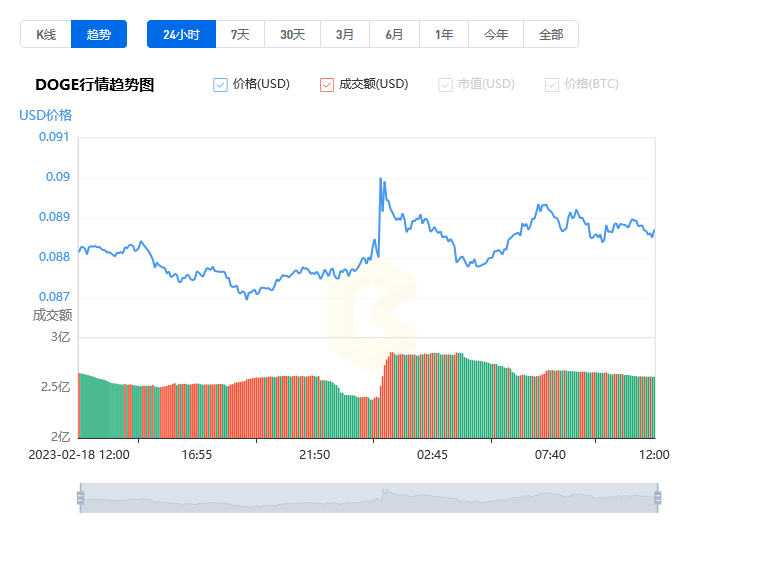Switch chart to the 6月 range
The height and width of the screenshot is (563, 780).
tap(394, 34)
